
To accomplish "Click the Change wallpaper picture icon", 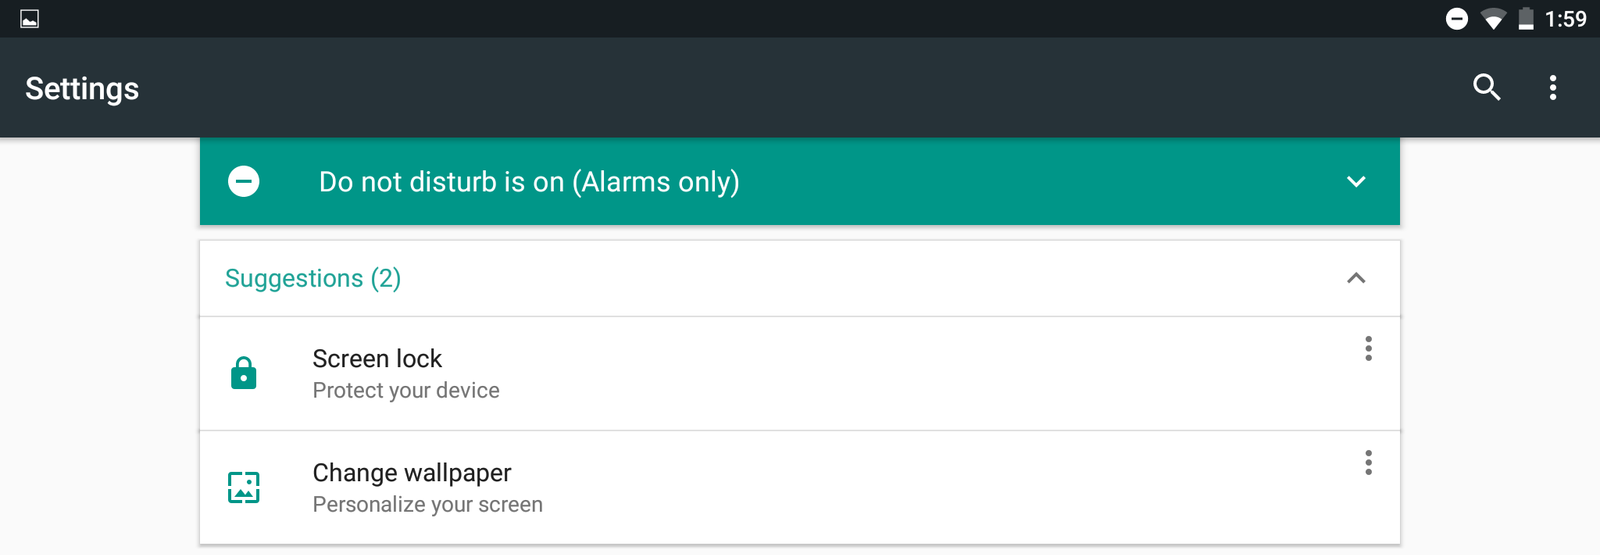I will (x=244, y=487).
